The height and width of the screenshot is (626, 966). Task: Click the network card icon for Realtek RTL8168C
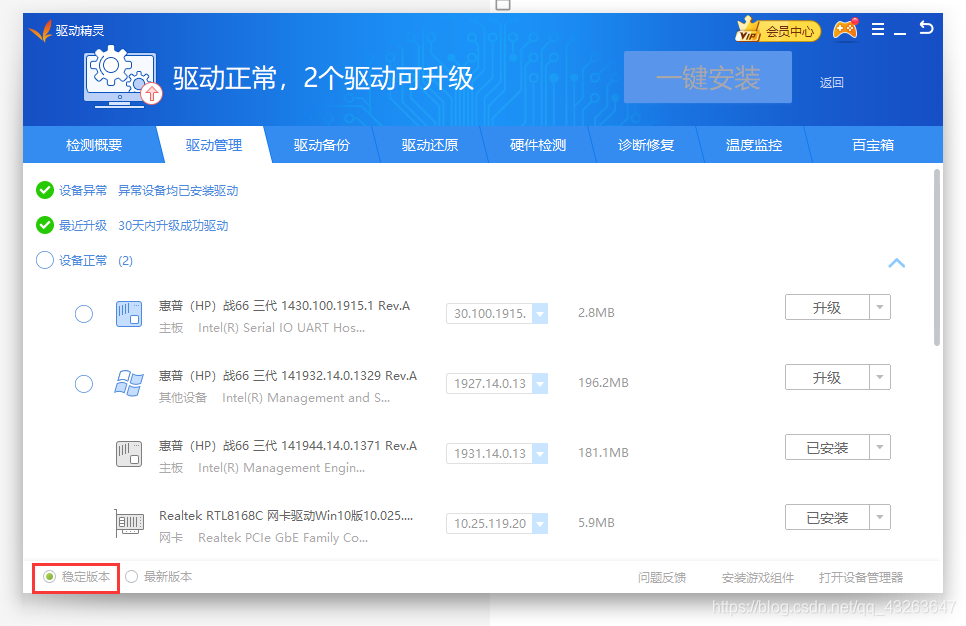pyautogui.click(x=129, y=523)
